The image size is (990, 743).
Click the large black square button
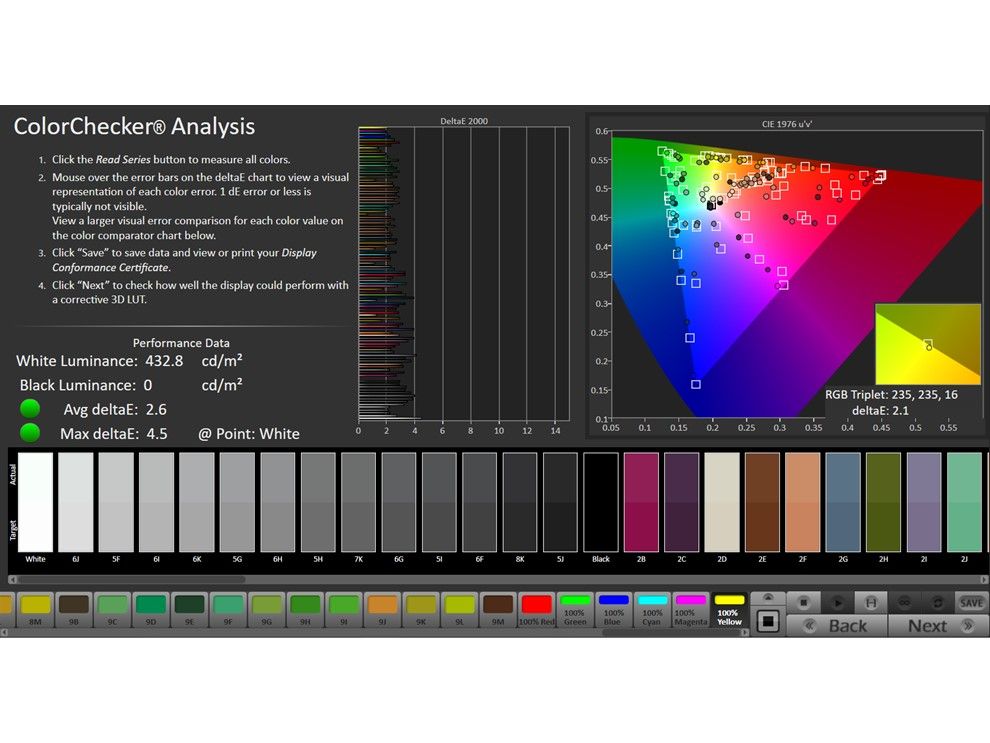pyautogui.click(x=768, y=621)
